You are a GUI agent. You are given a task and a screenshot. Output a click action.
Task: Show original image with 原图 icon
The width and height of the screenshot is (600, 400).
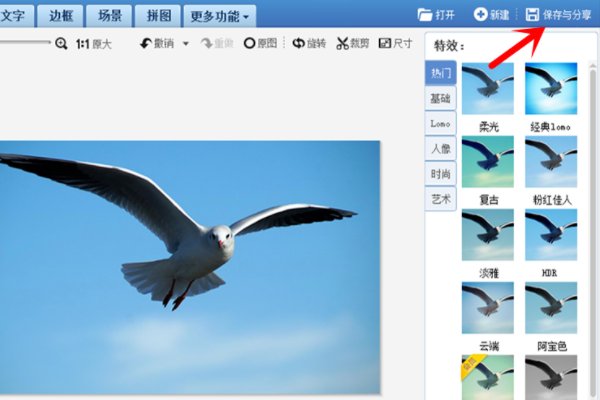(249, 44)
